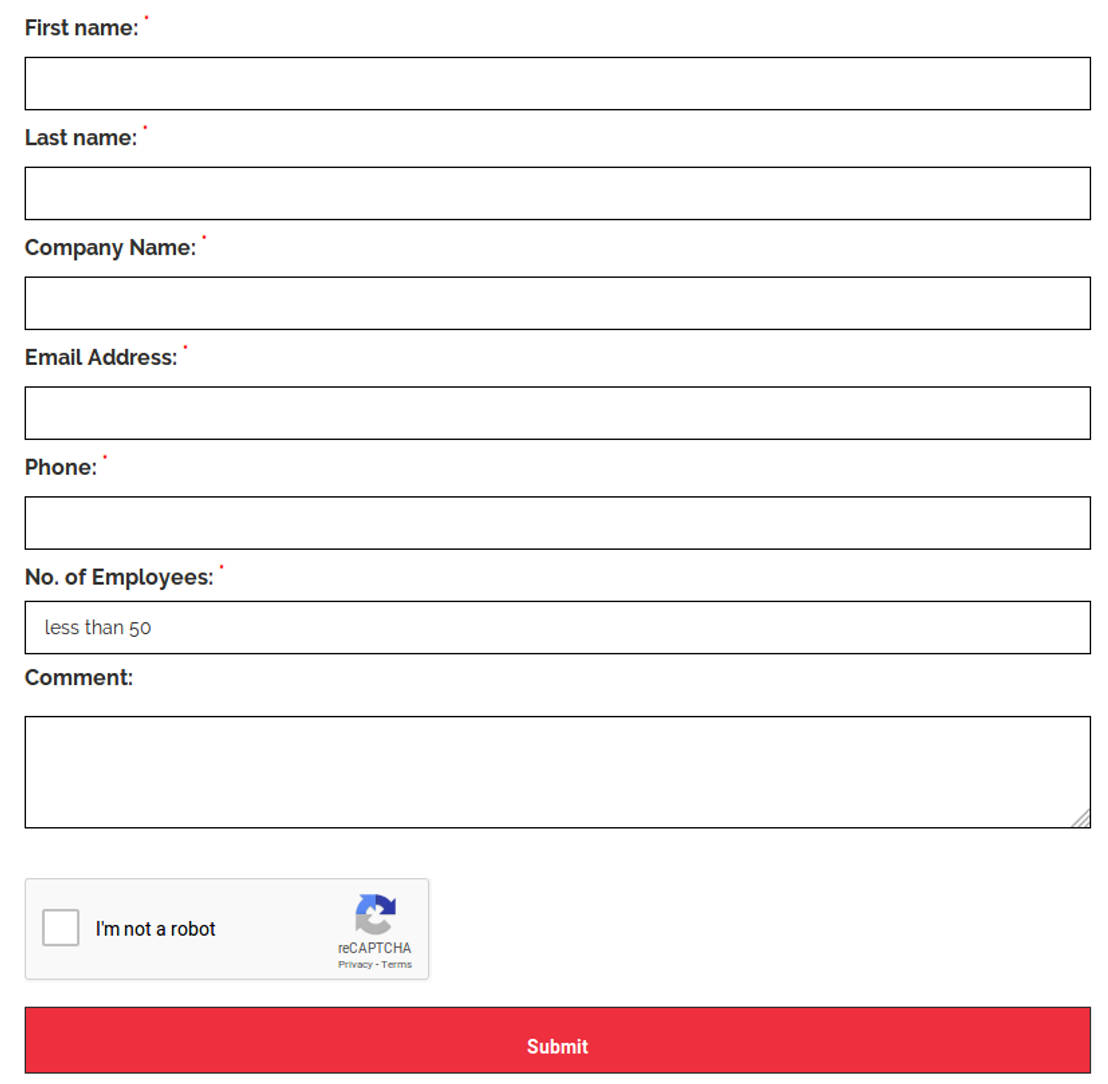Viewport: 1108px width, 1084px height.
Task: Open the reCAPTCHA Privacy link
Action: (355, 965)
